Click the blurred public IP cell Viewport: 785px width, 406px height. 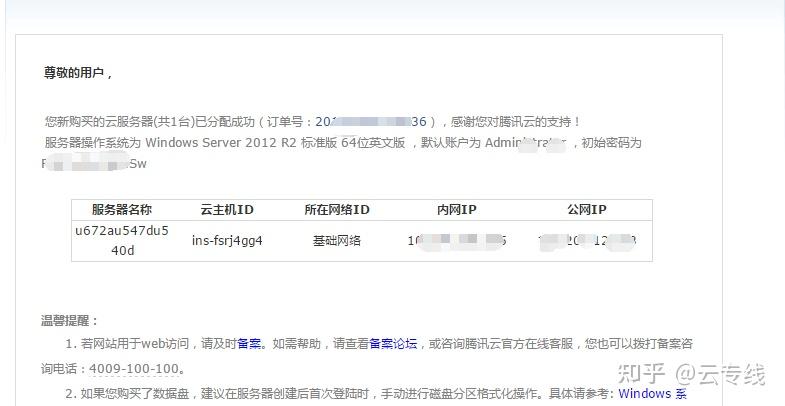[587, 241]
